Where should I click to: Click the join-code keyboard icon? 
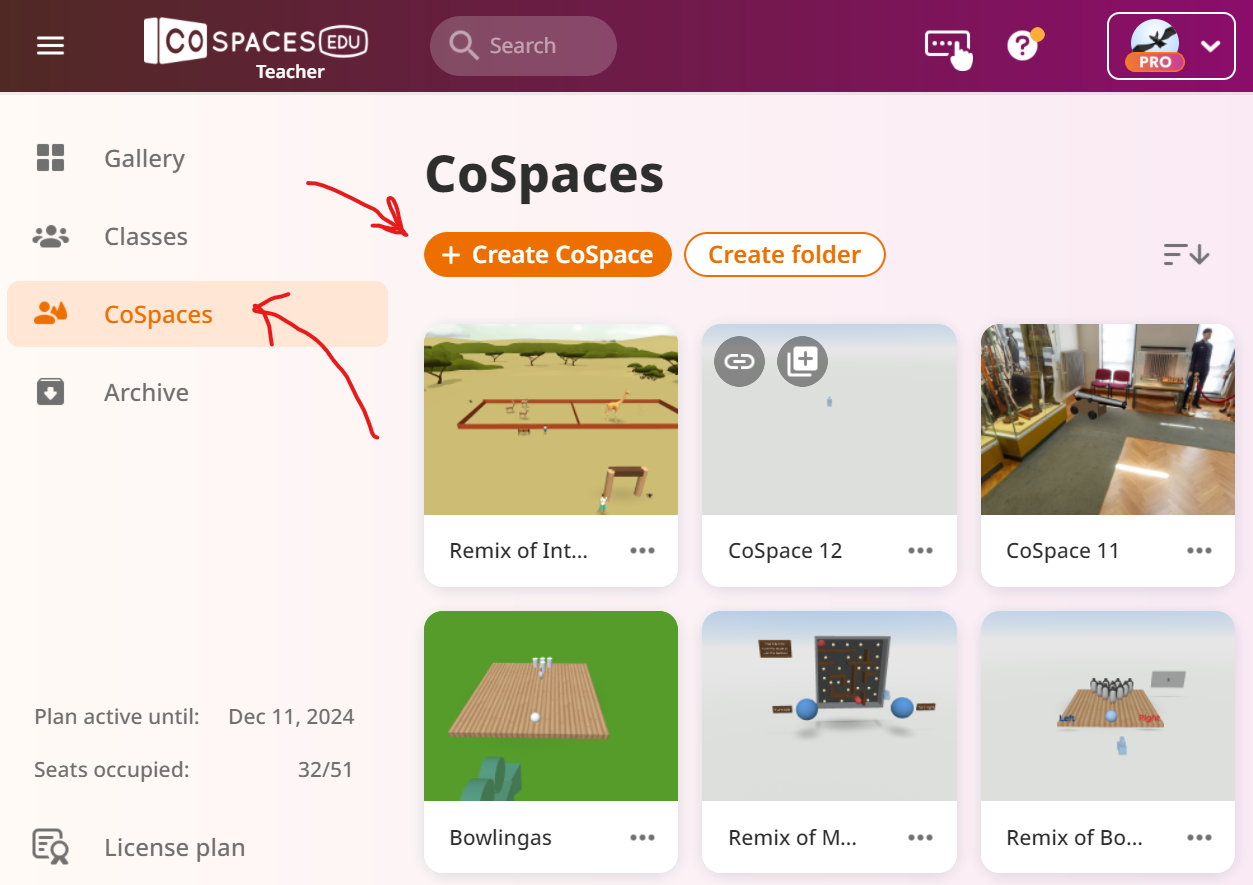948,47
